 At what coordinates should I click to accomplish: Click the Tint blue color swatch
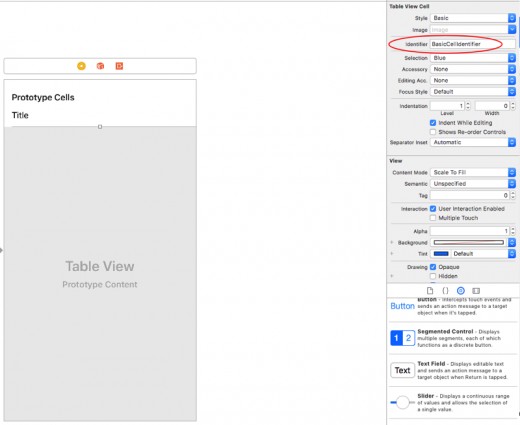(441, 254)
